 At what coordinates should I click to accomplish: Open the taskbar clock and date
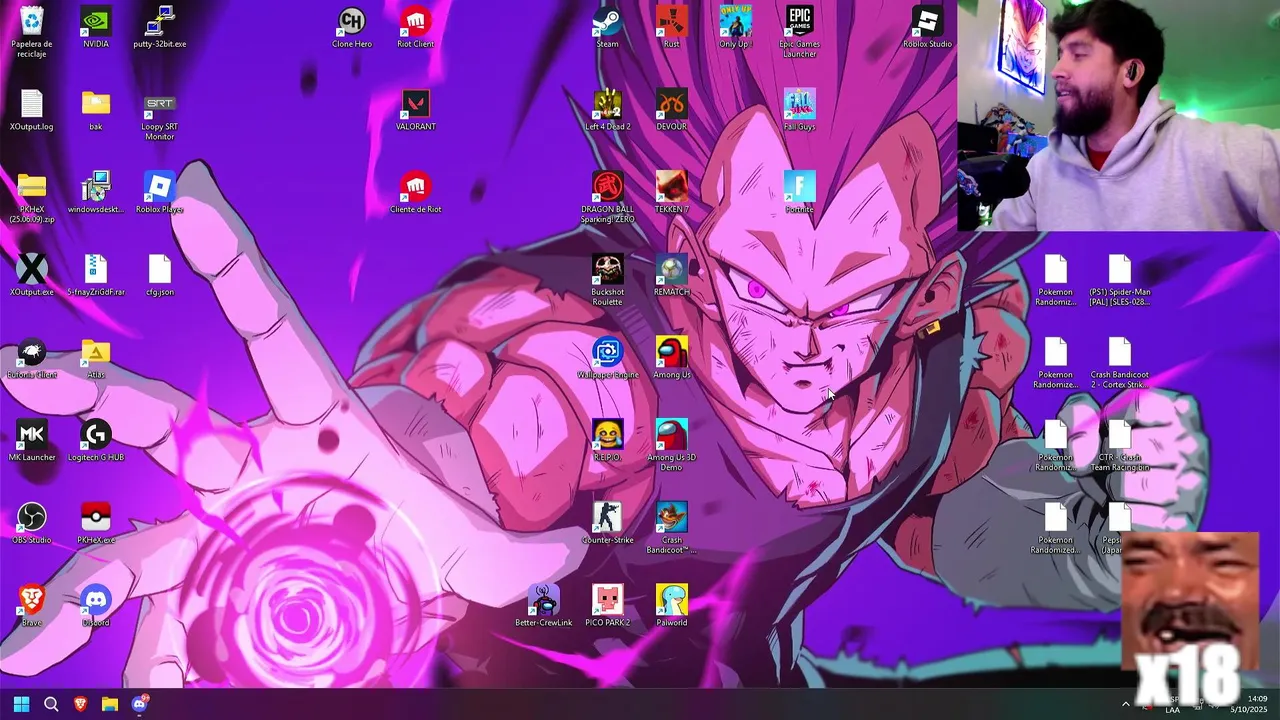tap(1250, 704)
